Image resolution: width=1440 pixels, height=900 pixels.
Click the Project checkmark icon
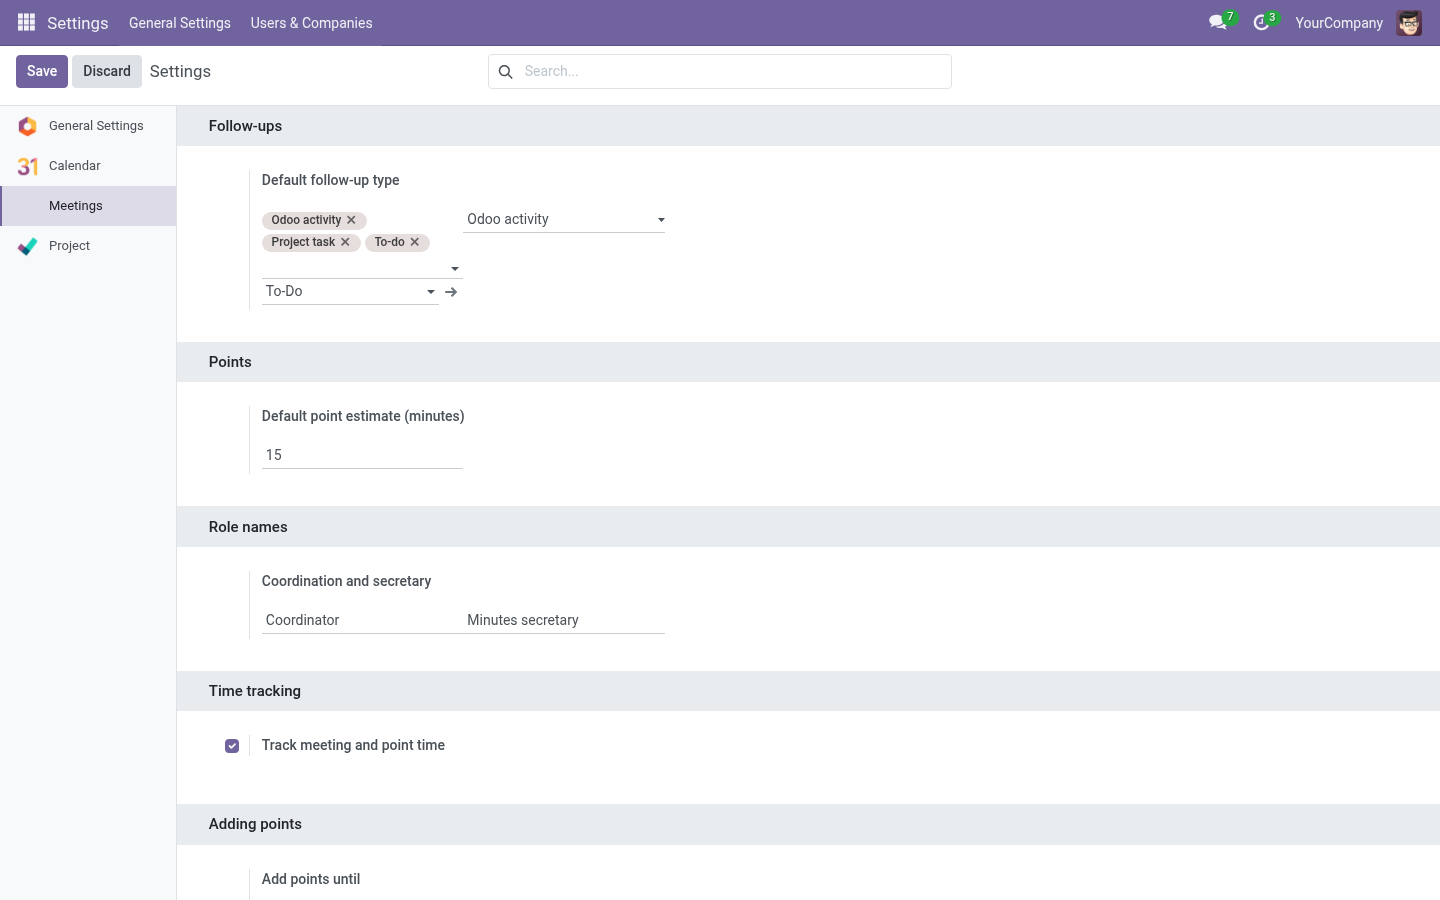coord(28,246)
